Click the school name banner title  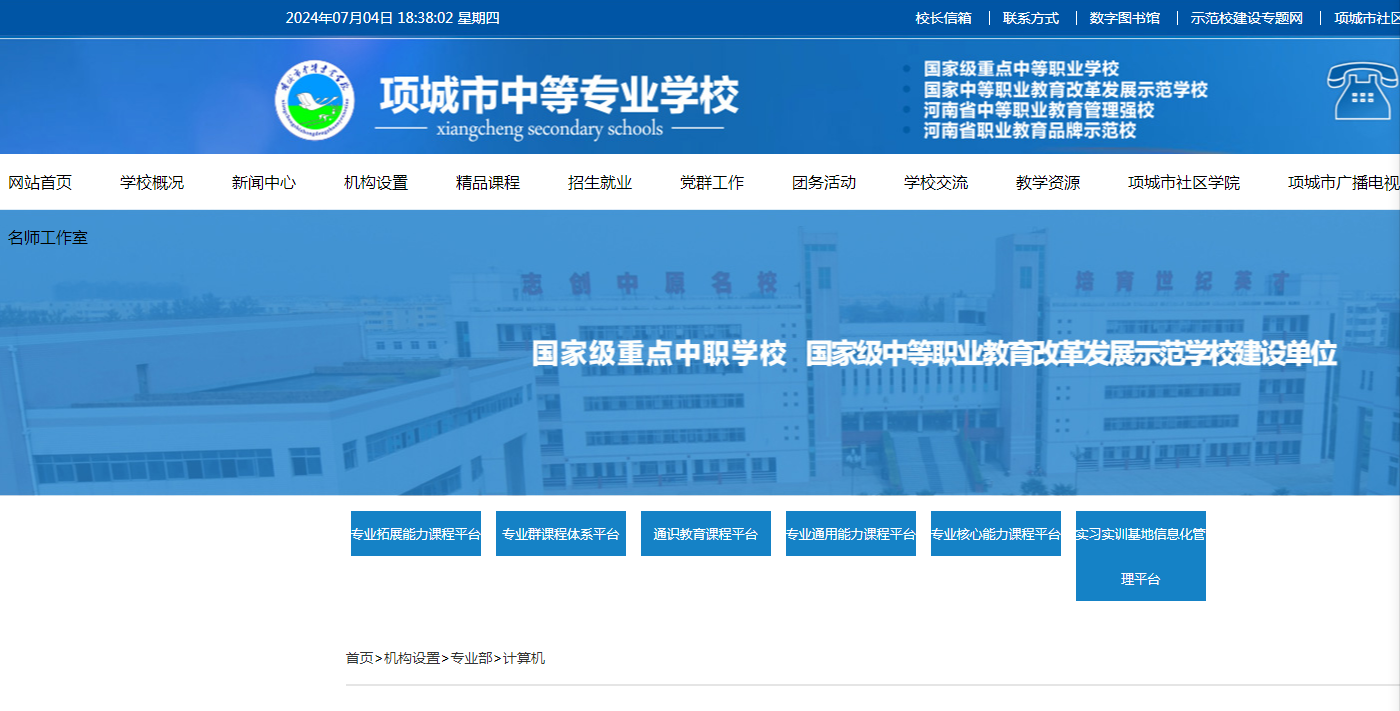point(558,98)
